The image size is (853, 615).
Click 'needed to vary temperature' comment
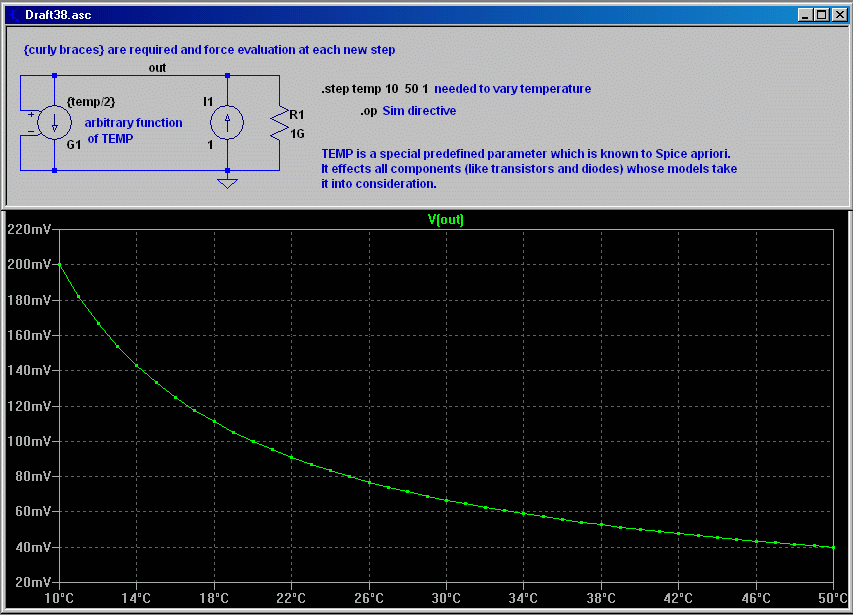pos(512,89)
